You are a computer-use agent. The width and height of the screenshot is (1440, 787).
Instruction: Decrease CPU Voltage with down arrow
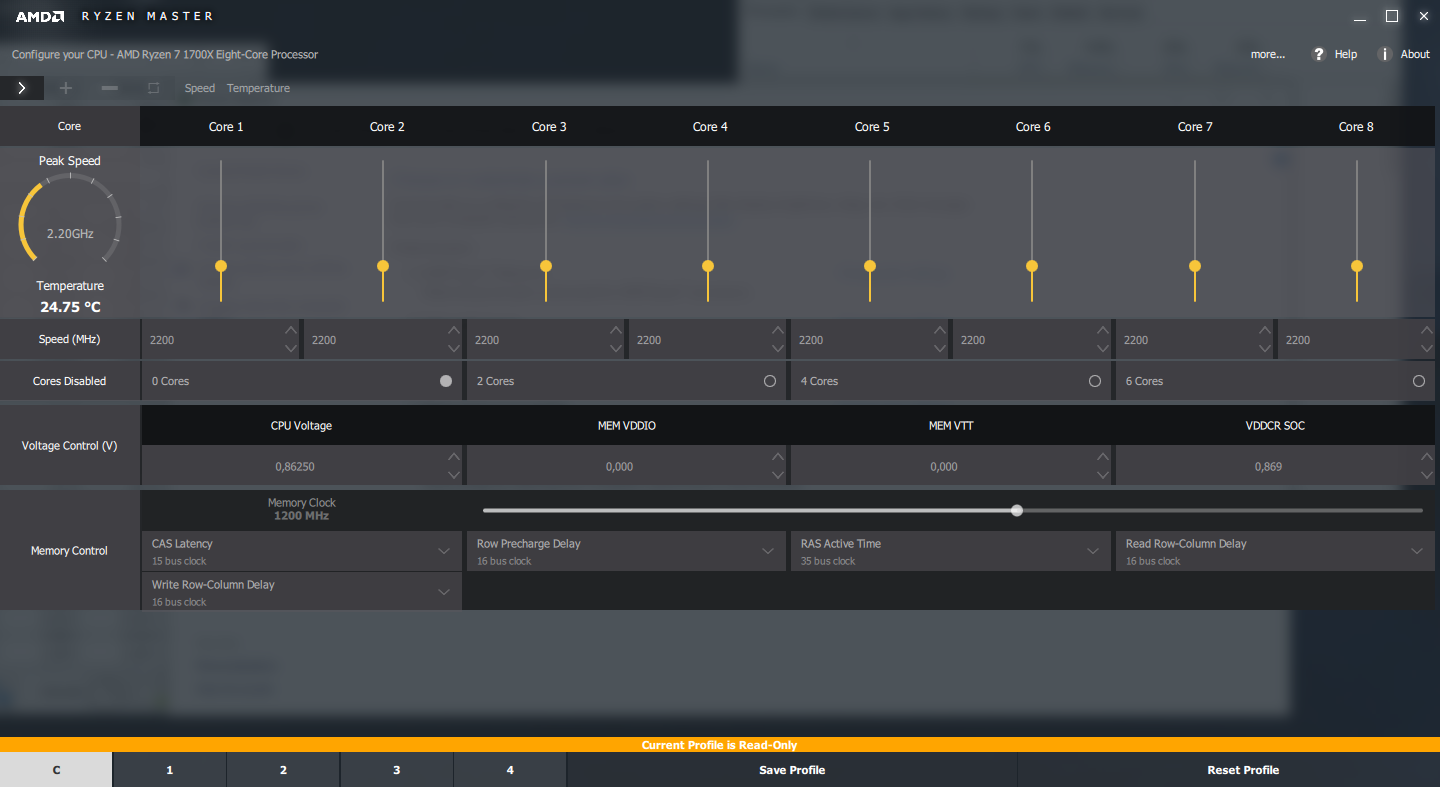[454, 475]
